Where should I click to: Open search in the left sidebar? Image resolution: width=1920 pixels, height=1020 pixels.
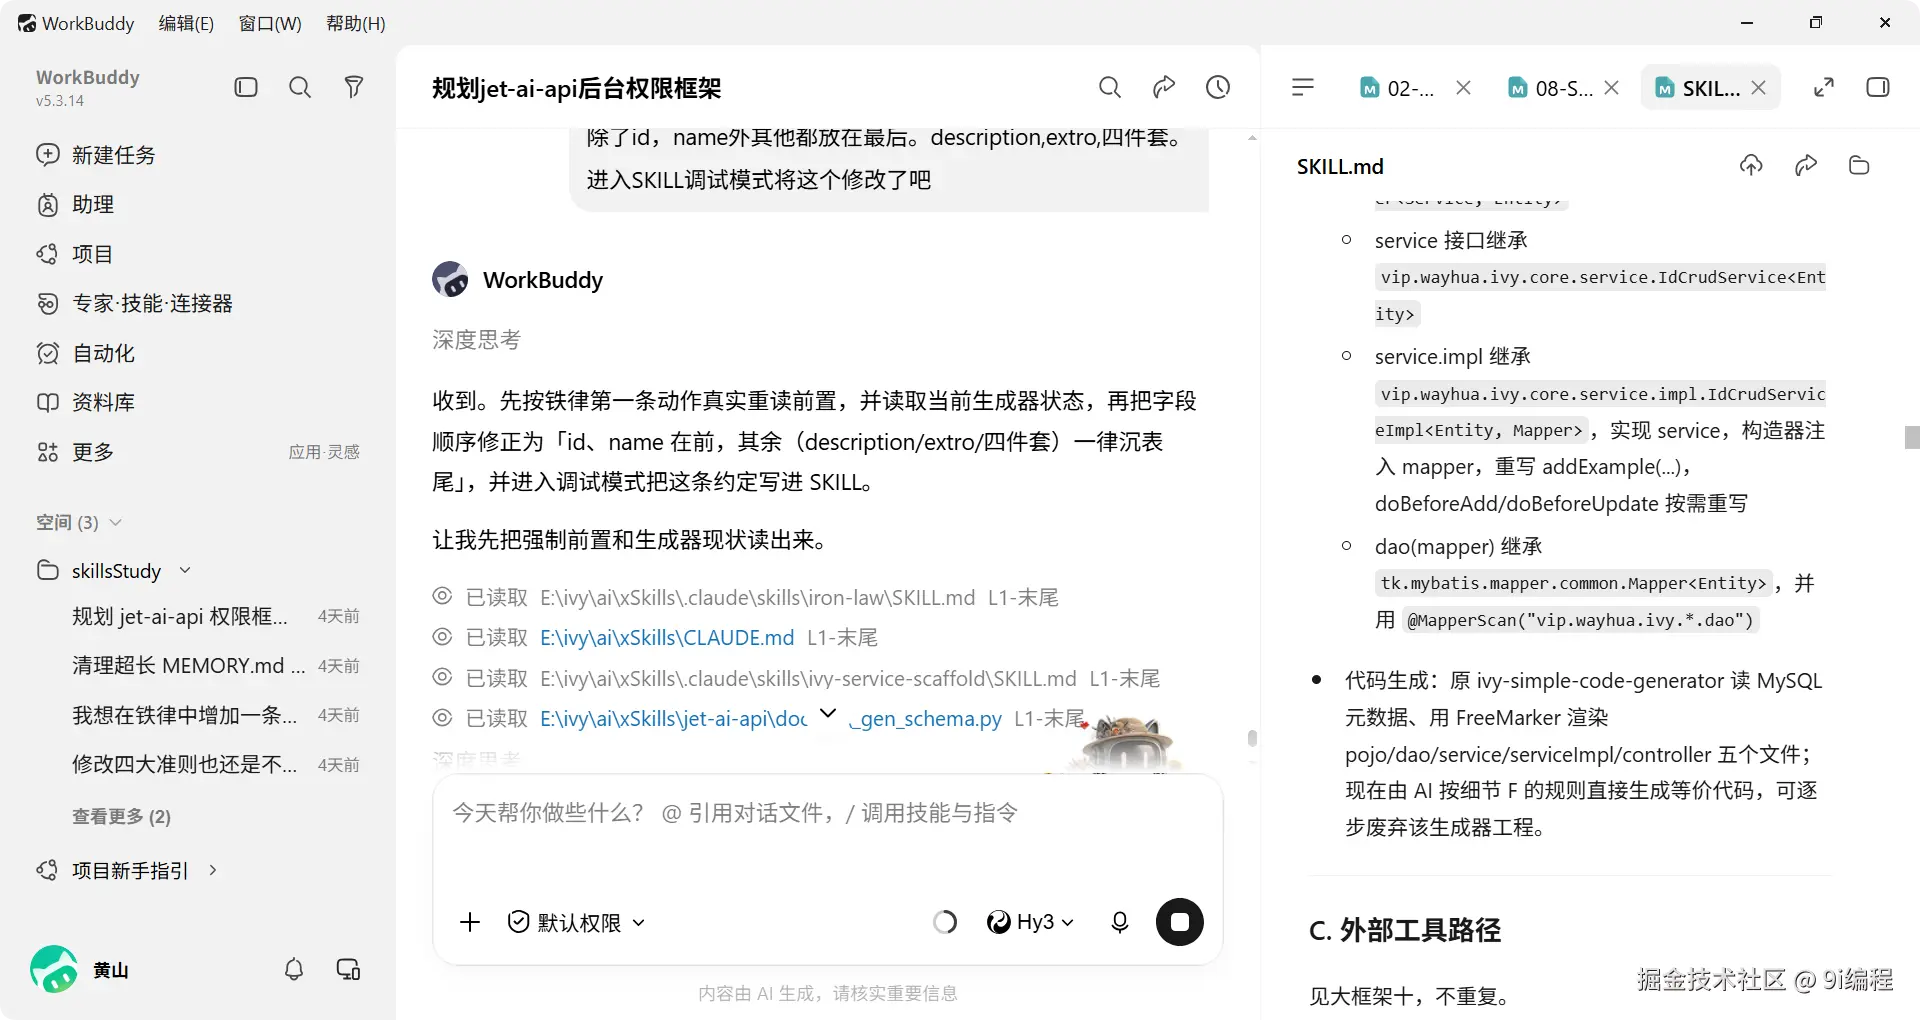(300, 87)
